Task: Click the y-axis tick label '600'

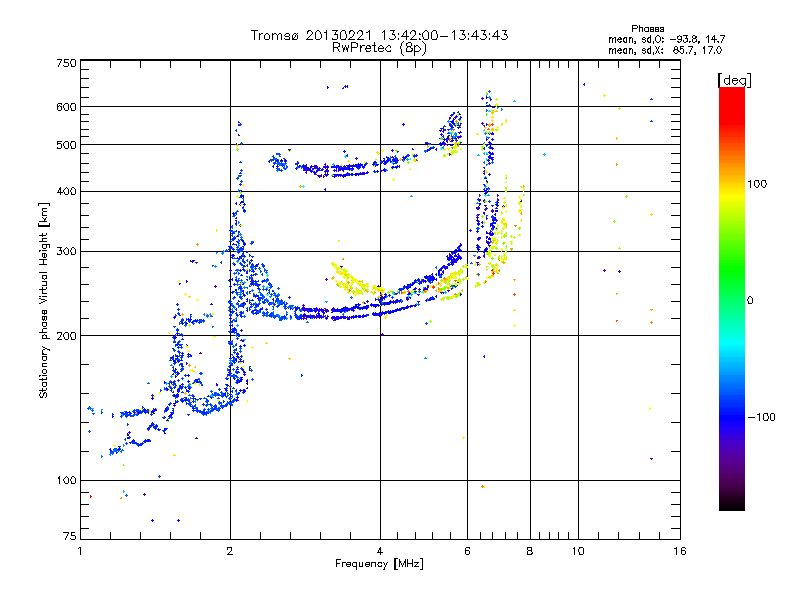Action: (x=66, y=107)
